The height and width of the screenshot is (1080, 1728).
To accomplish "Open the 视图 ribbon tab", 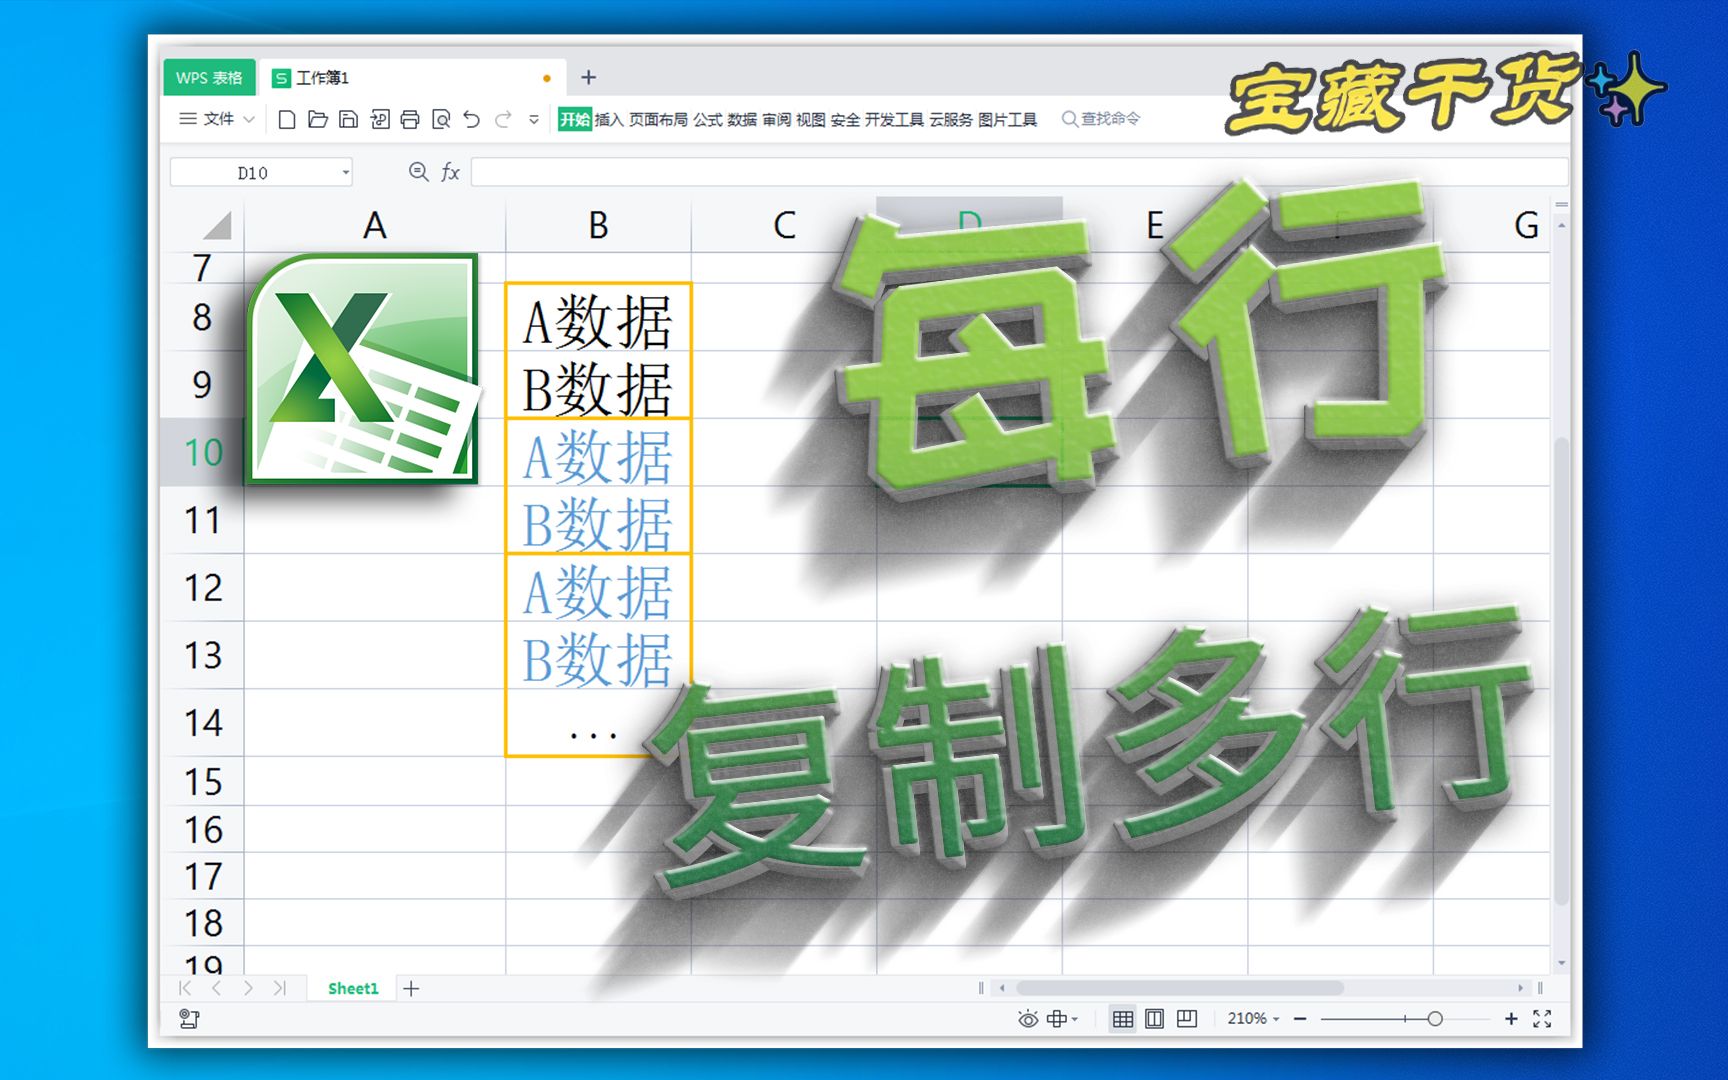I will (811, 120).
